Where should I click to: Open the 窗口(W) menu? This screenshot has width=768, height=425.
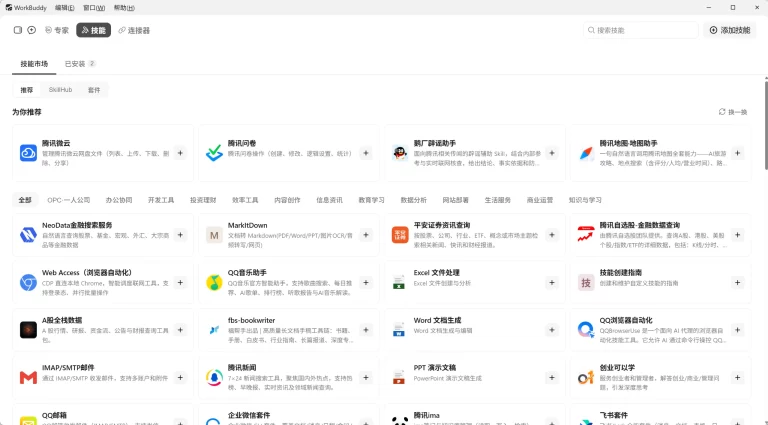pyautogui.click(x=94, y=8)
